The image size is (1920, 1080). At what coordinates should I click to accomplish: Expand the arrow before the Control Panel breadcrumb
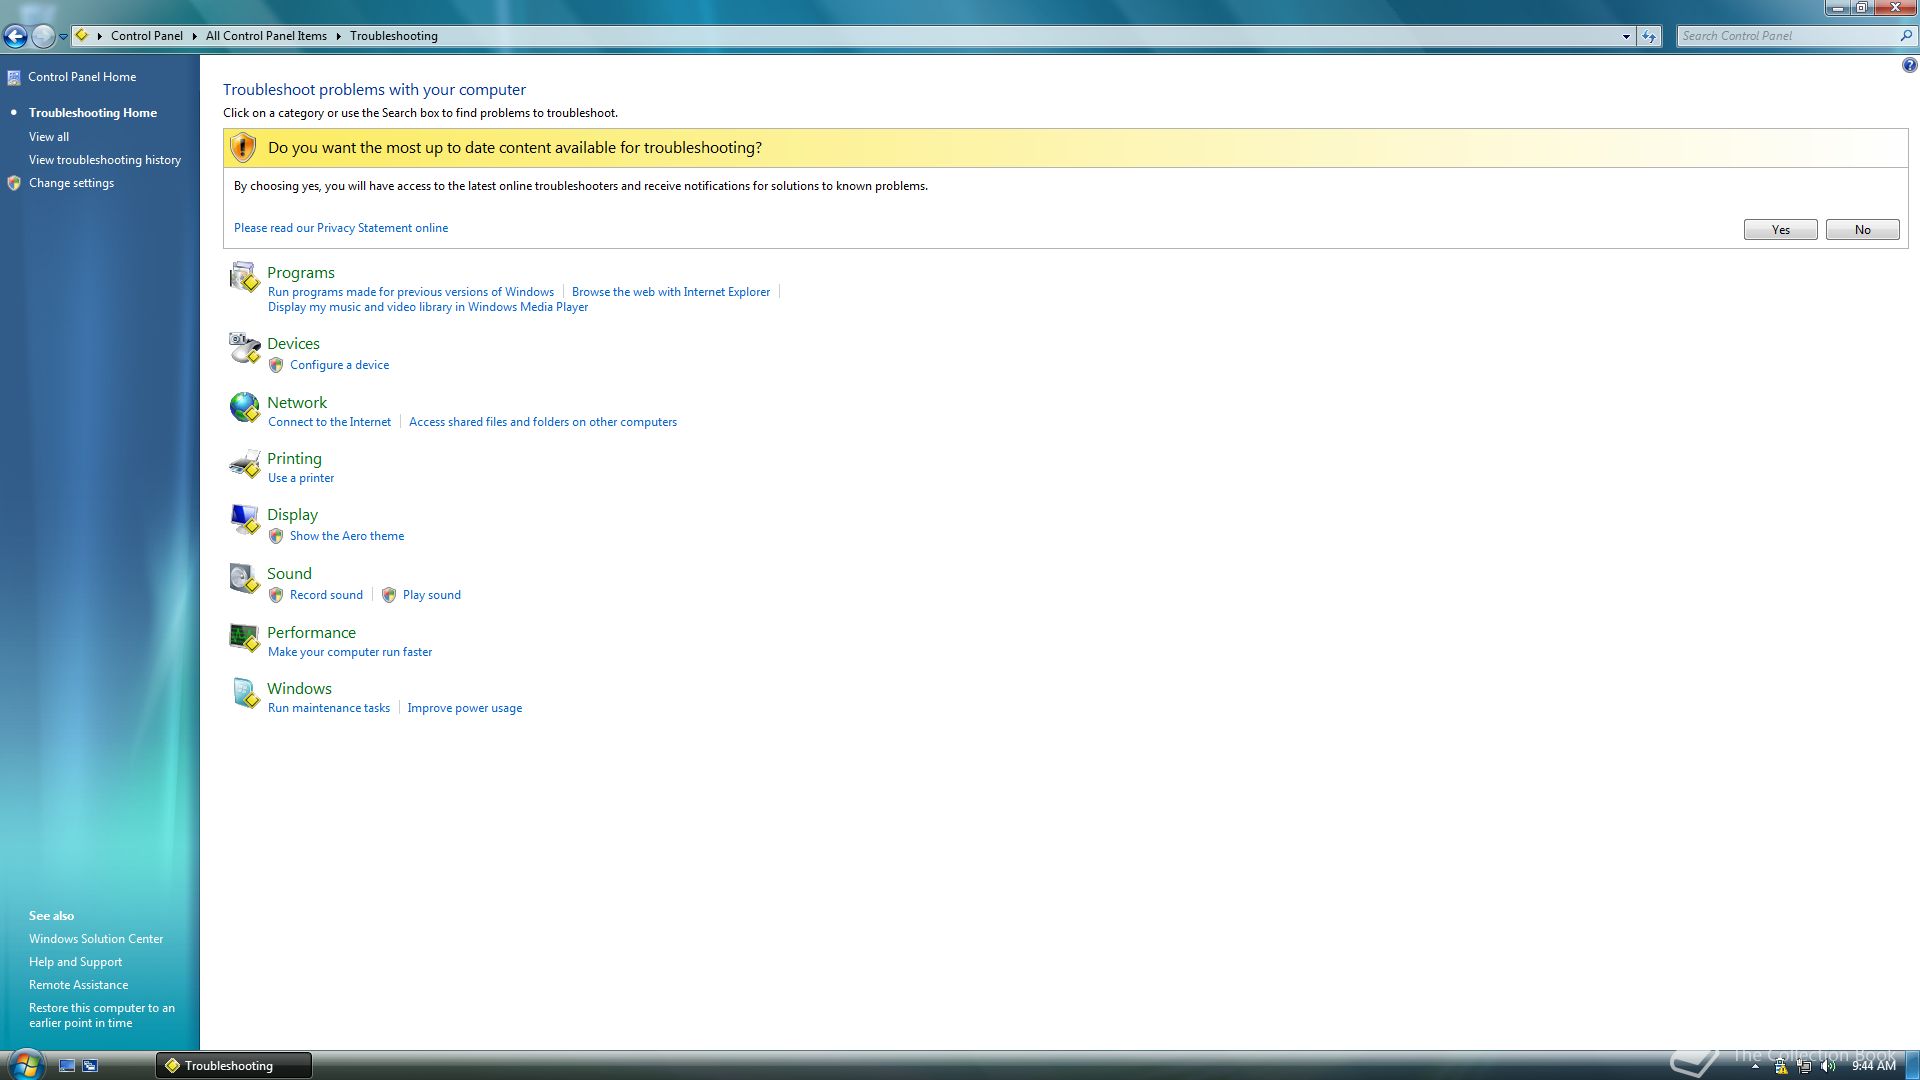click(100, 36)
